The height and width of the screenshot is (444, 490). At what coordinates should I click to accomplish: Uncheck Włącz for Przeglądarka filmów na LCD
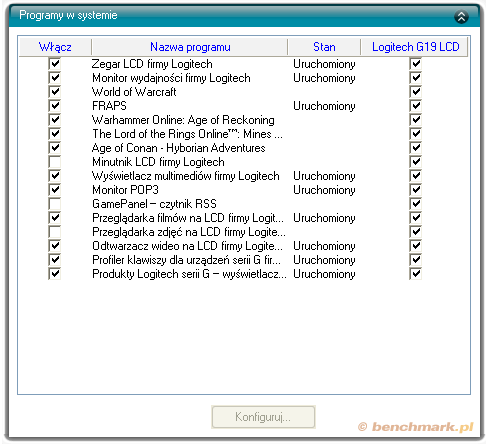click(55, 218)
